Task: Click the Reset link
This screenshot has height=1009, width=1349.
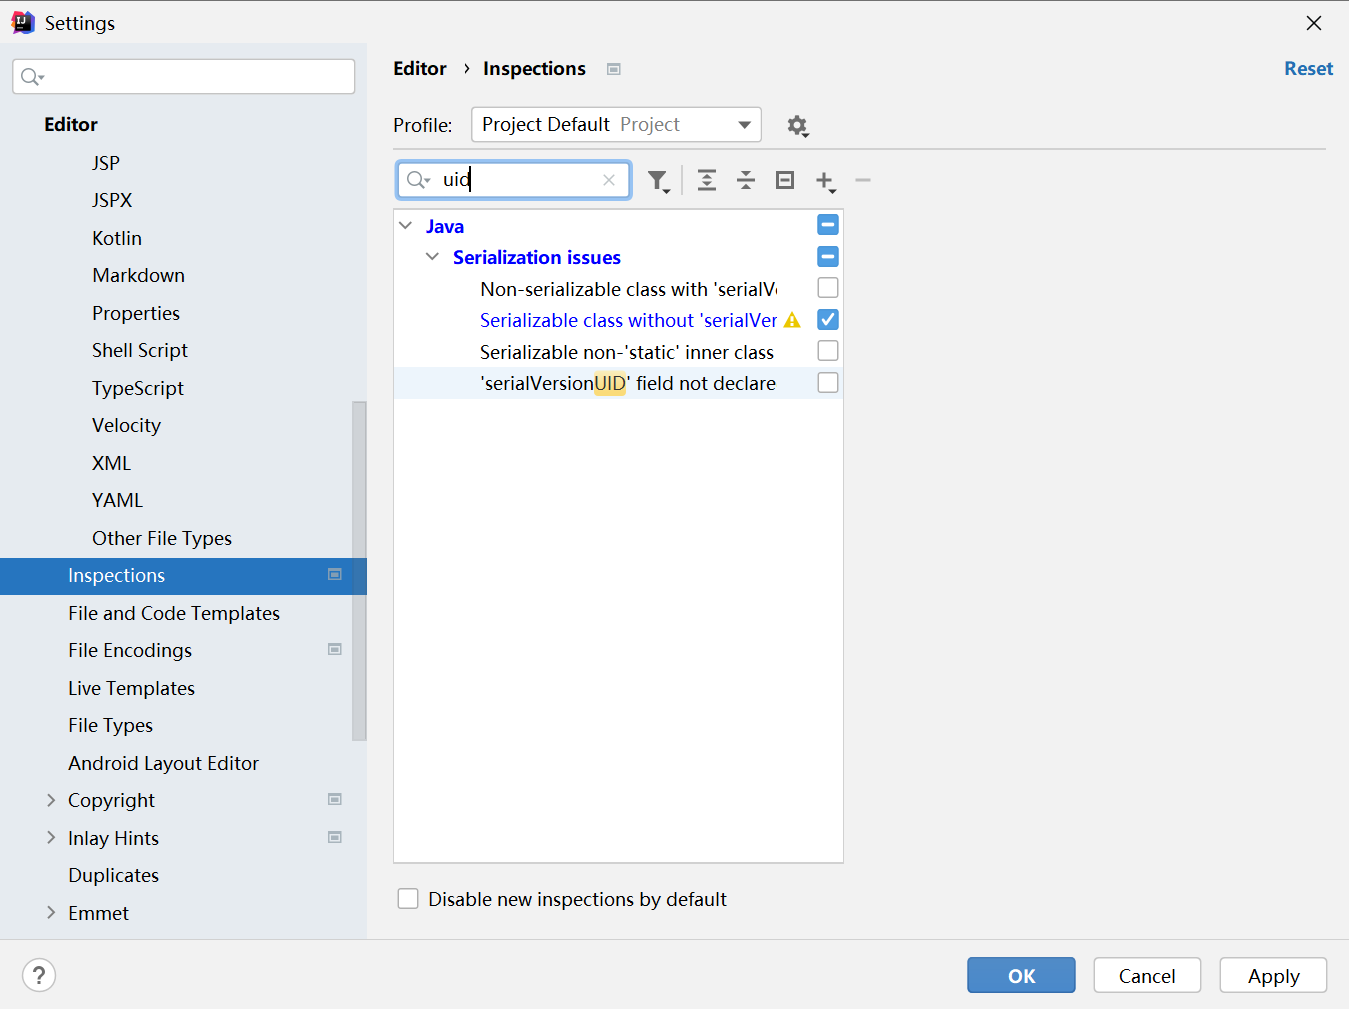Action: pyautogui.click(x=1308, y=68)
